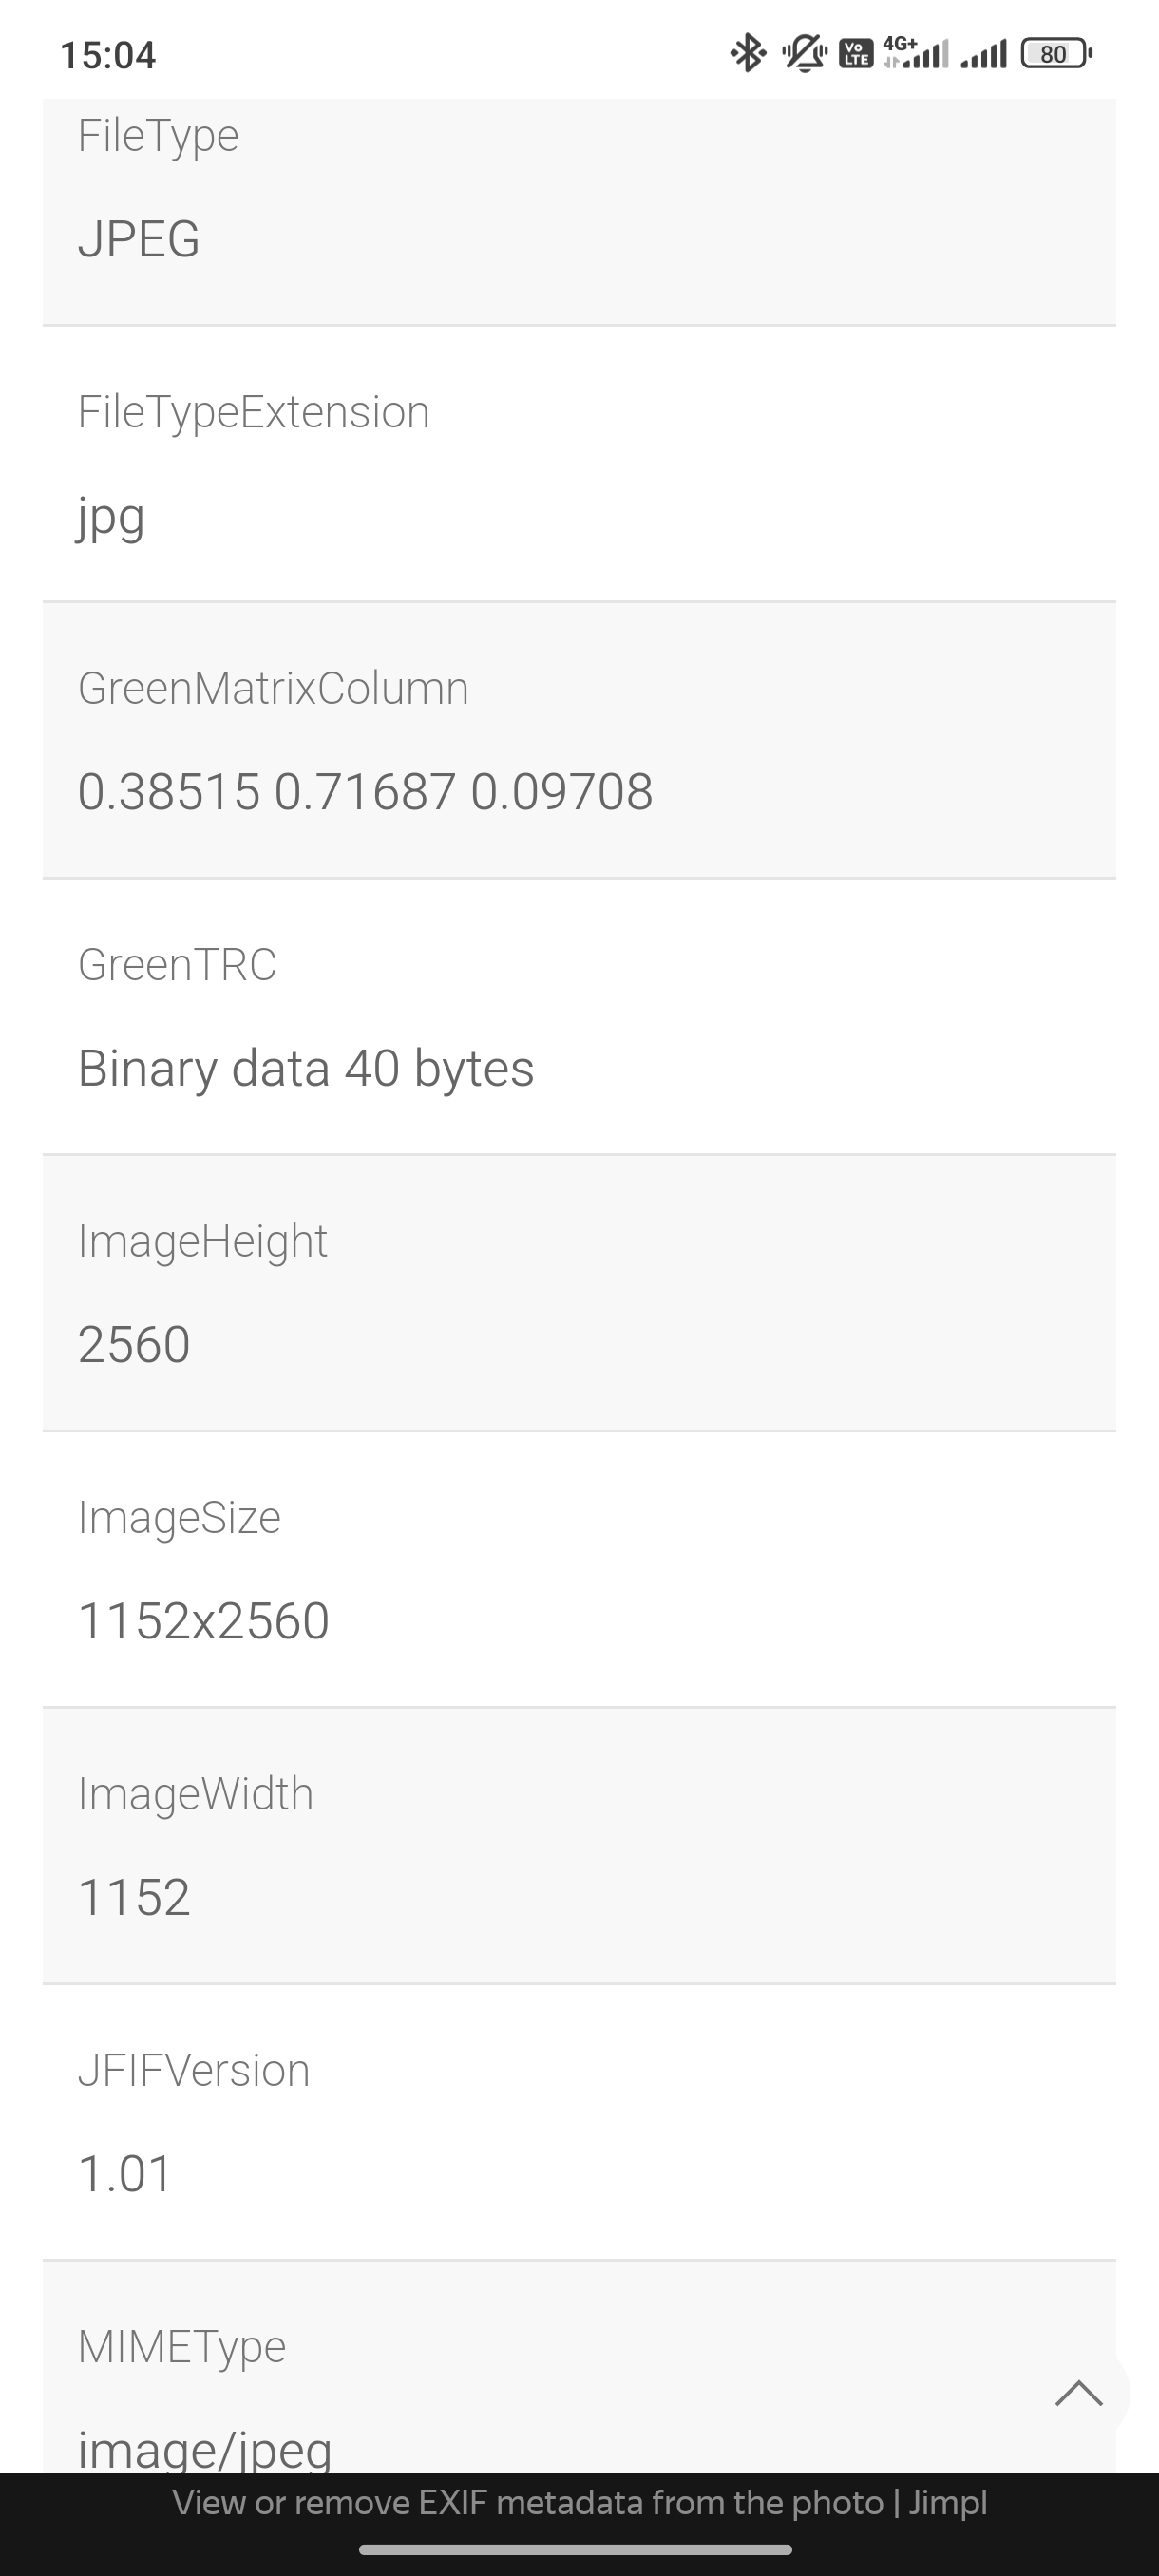Tap the GreenMatrixColumn field label
Viewport: 1159px width, 2576px height.
pyautogui.click(x=273, y=688)
